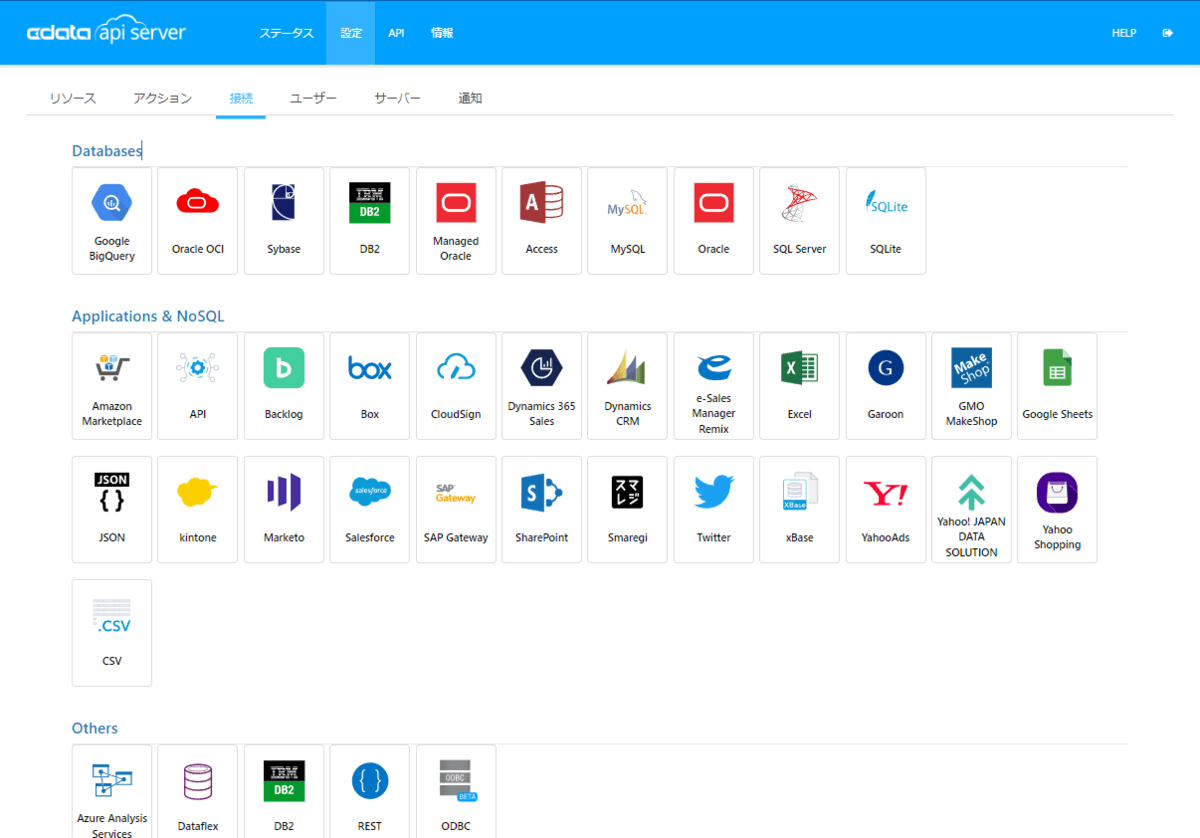1200x838 pixels.
Task: Select the Oracle database connector
Action: (714, 221)
